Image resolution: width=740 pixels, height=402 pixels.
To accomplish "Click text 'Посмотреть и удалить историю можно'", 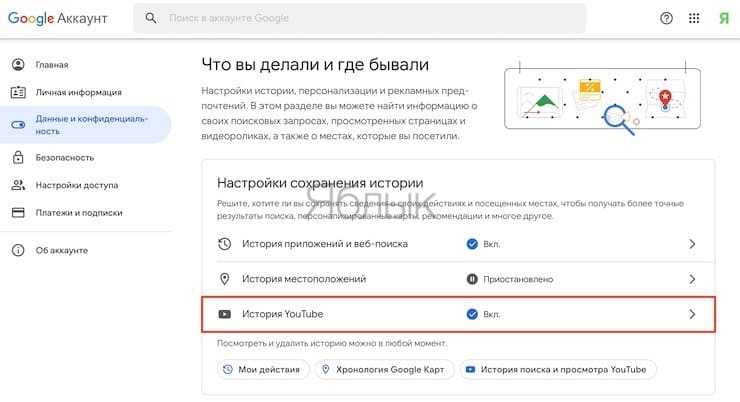I will (299, 343).
